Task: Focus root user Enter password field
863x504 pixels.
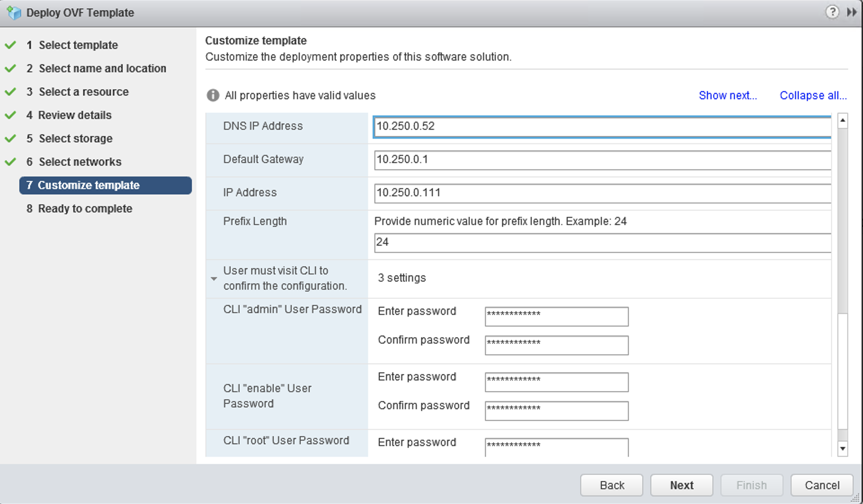Action: (556, 447)
